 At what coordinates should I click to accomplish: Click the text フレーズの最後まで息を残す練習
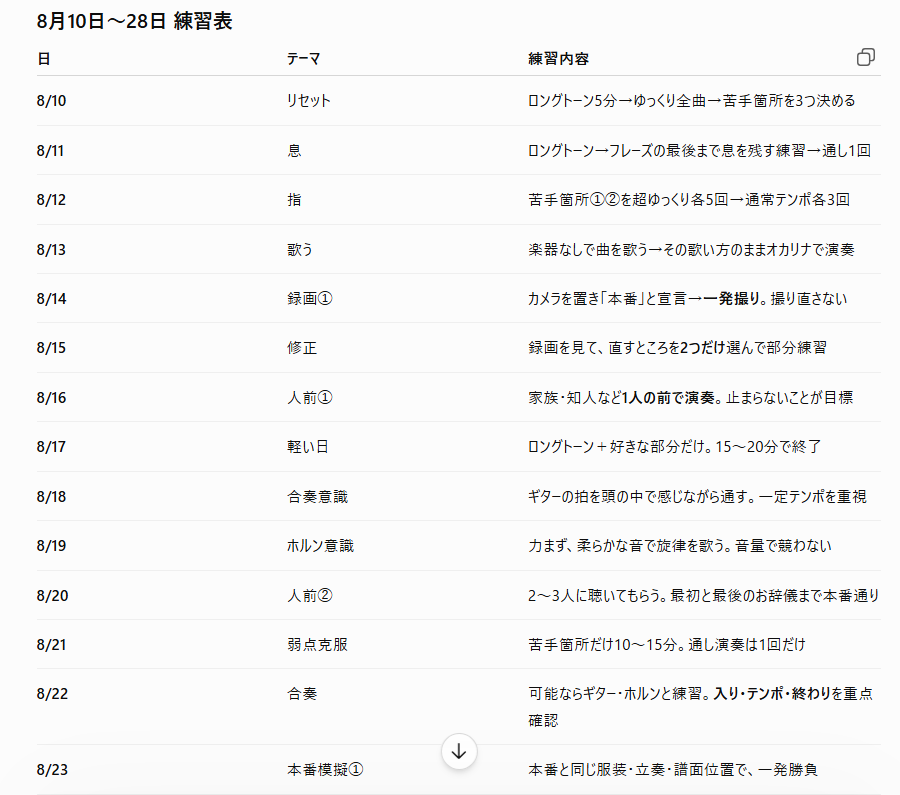pyautogui.click(x=708, y=150)
